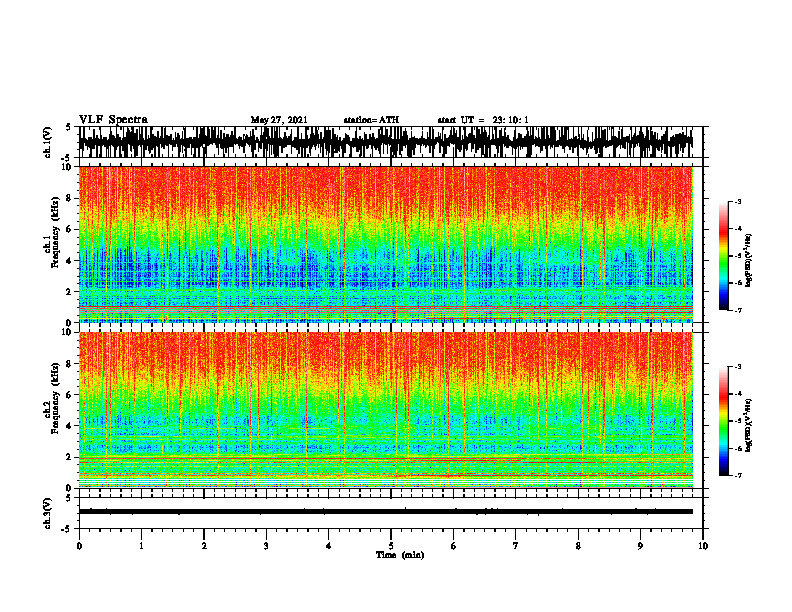
Task: Select the "start UT = 23:10: 1" text
Action: tap(483, 120)
